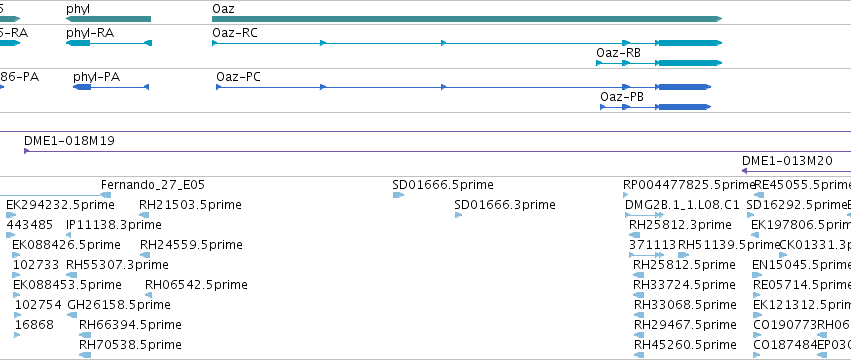Click the phyl gene bar
Viewport: 851px width, 360px height.
(109, 19)
